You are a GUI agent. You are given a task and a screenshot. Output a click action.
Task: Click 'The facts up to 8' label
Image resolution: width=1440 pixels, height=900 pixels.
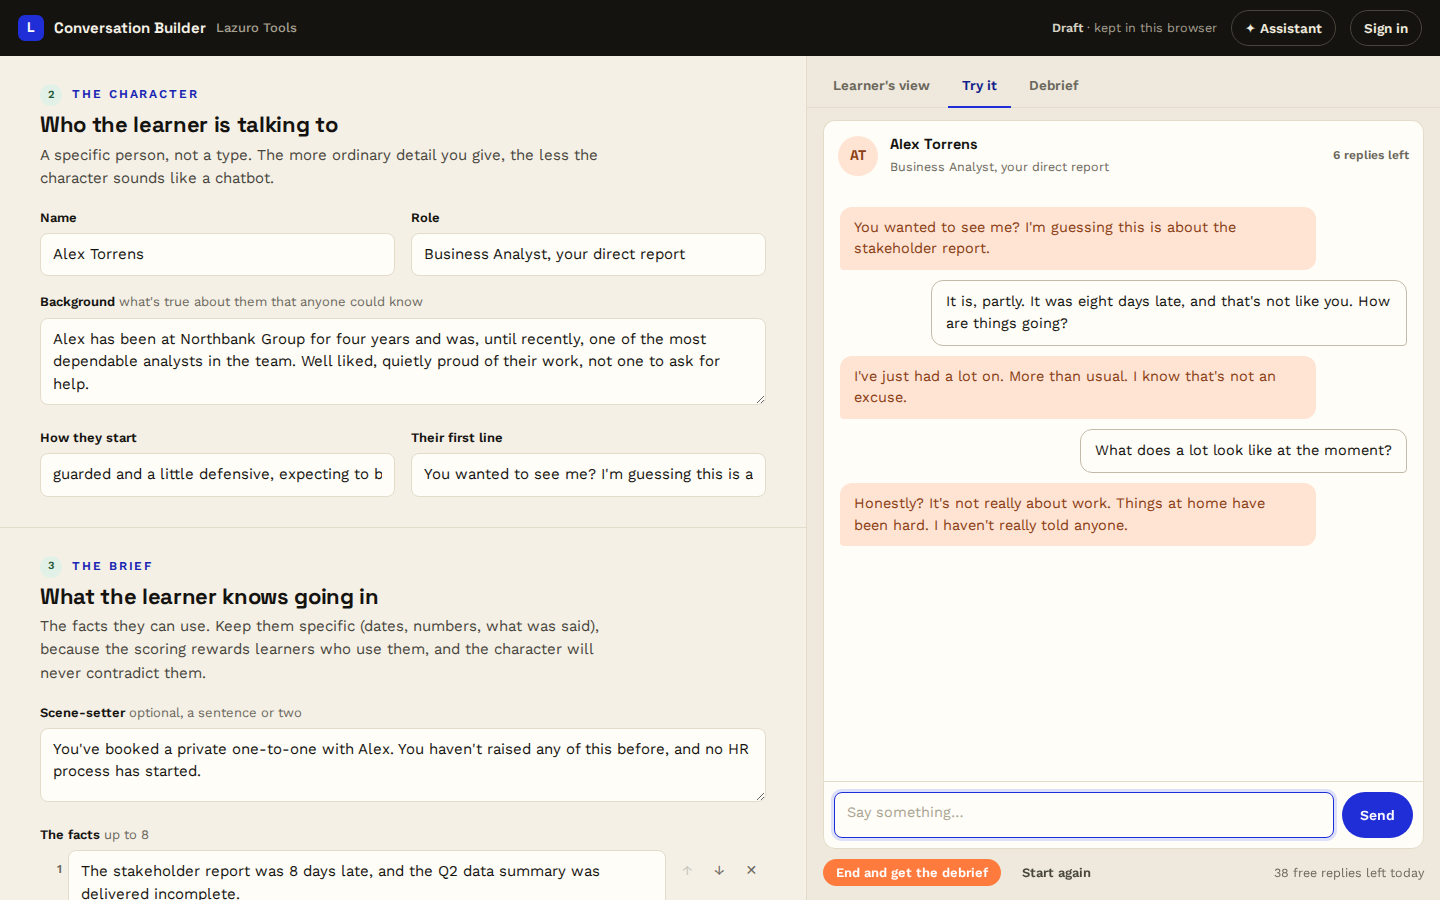click(94, 835)
